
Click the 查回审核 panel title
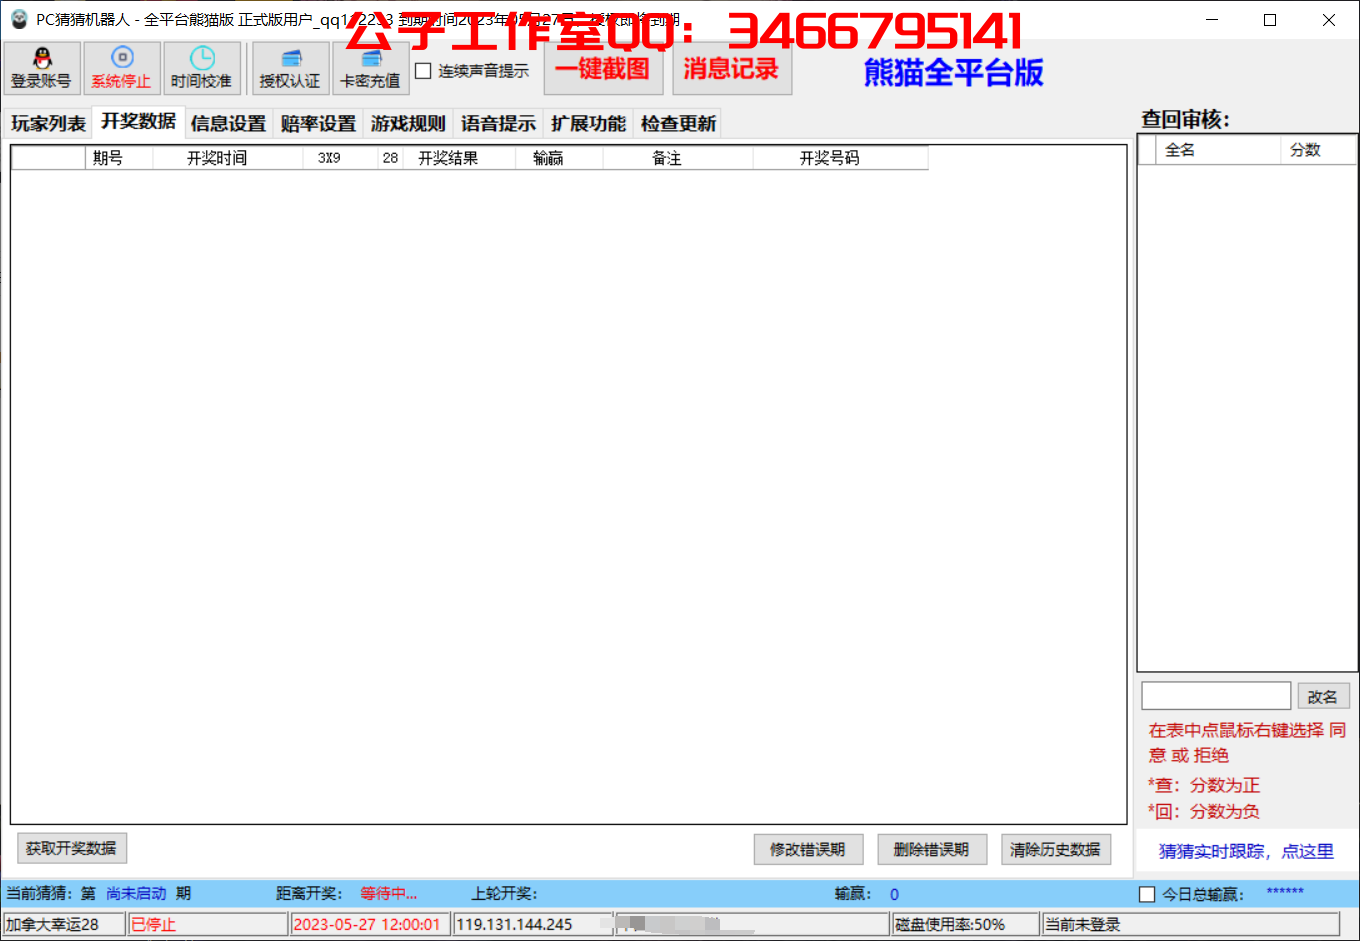pyautogui.click(x=1186, y=120)
